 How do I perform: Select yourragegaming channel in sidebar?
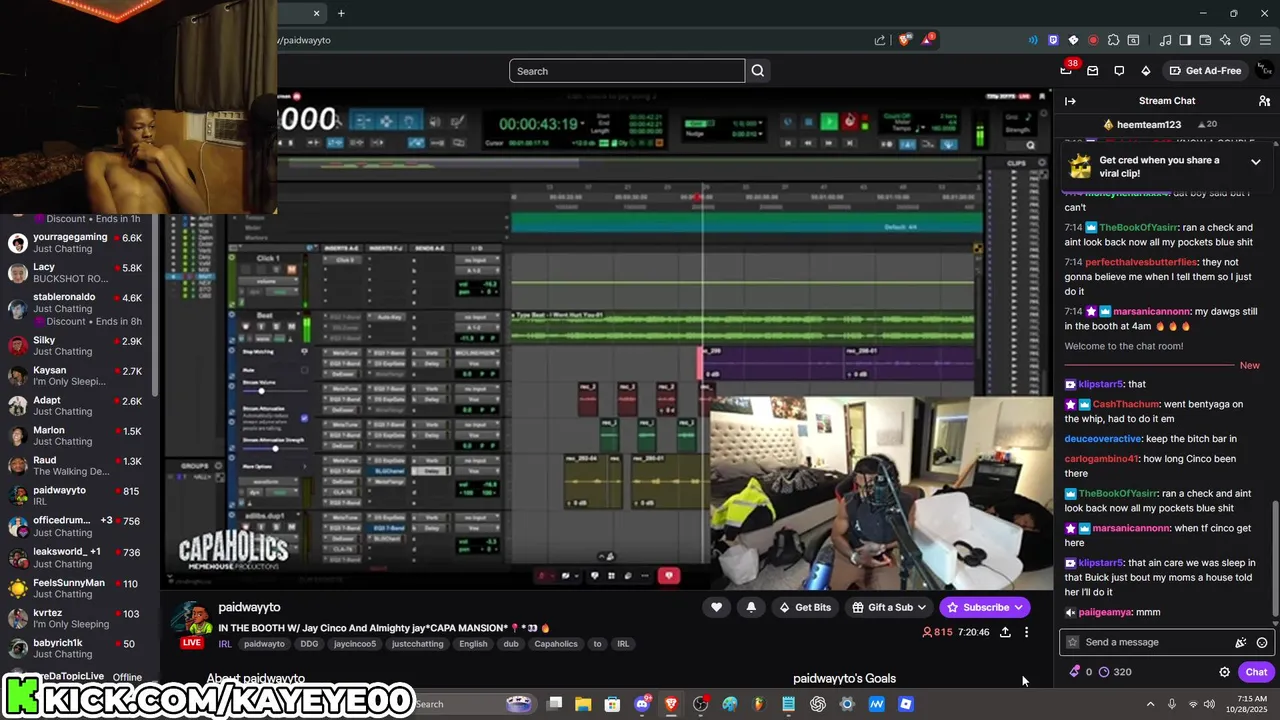(76, 244)
